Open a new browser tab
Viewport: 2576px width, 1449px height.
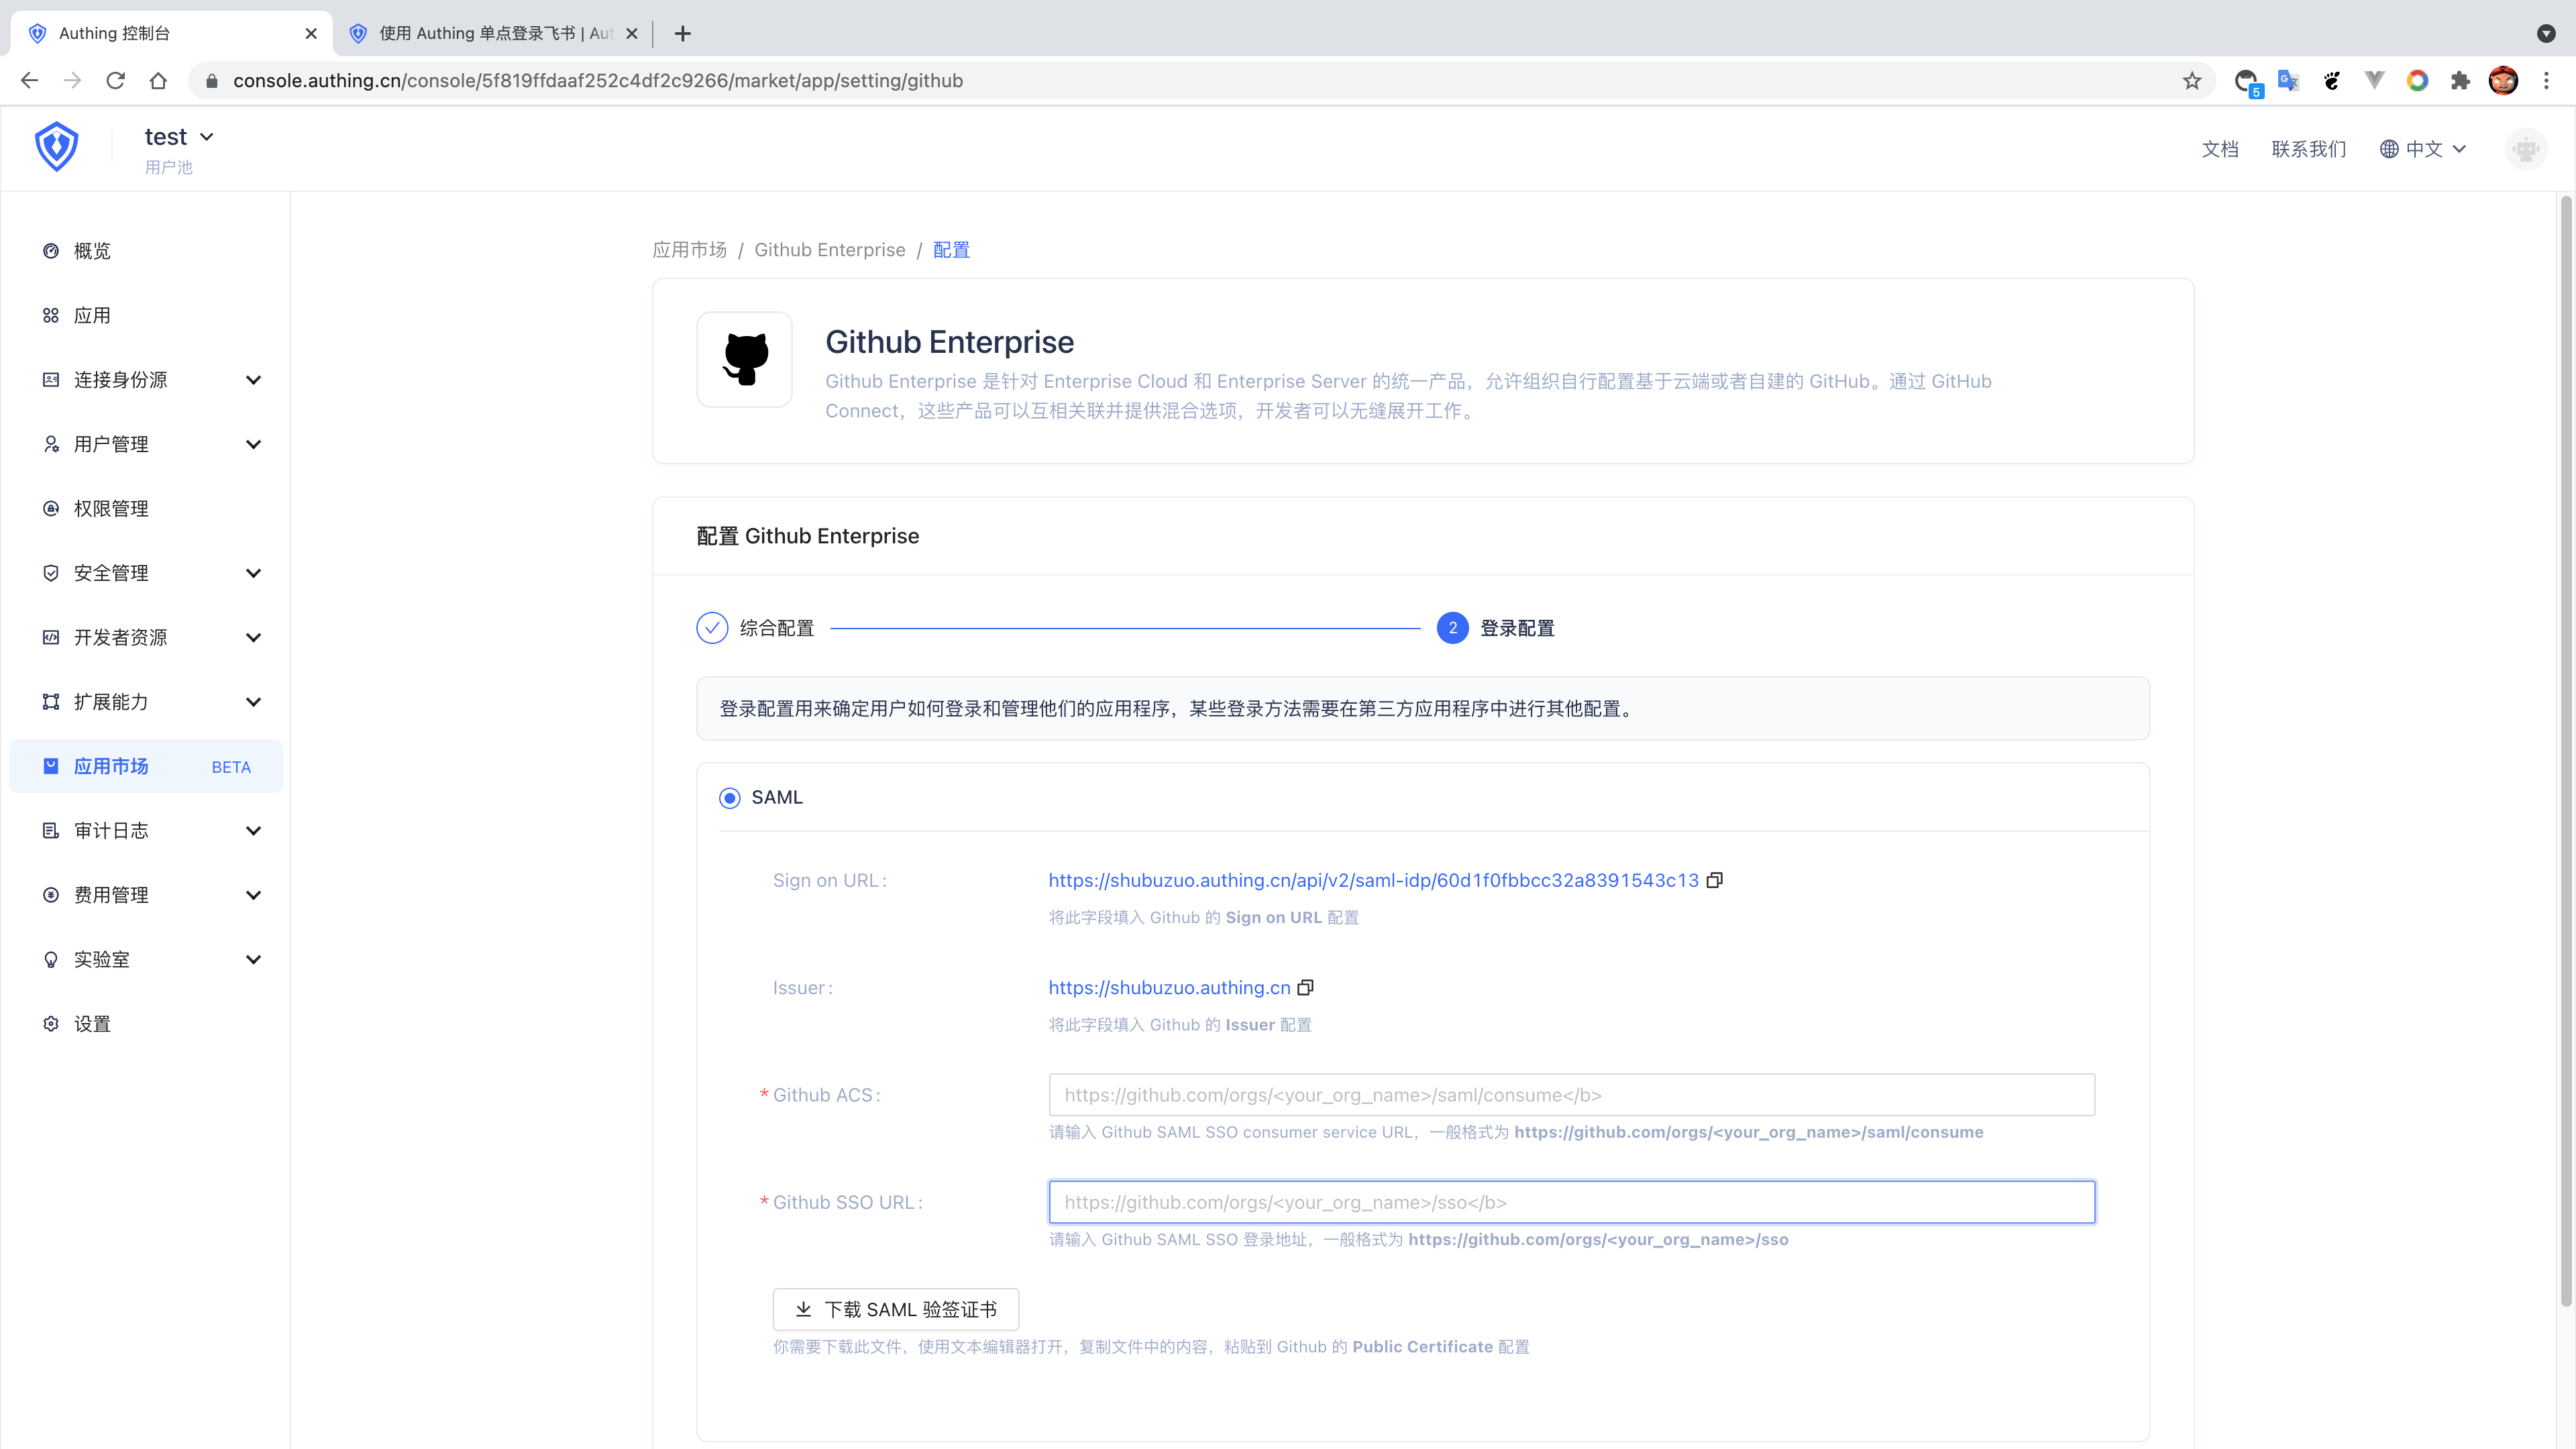683,33
